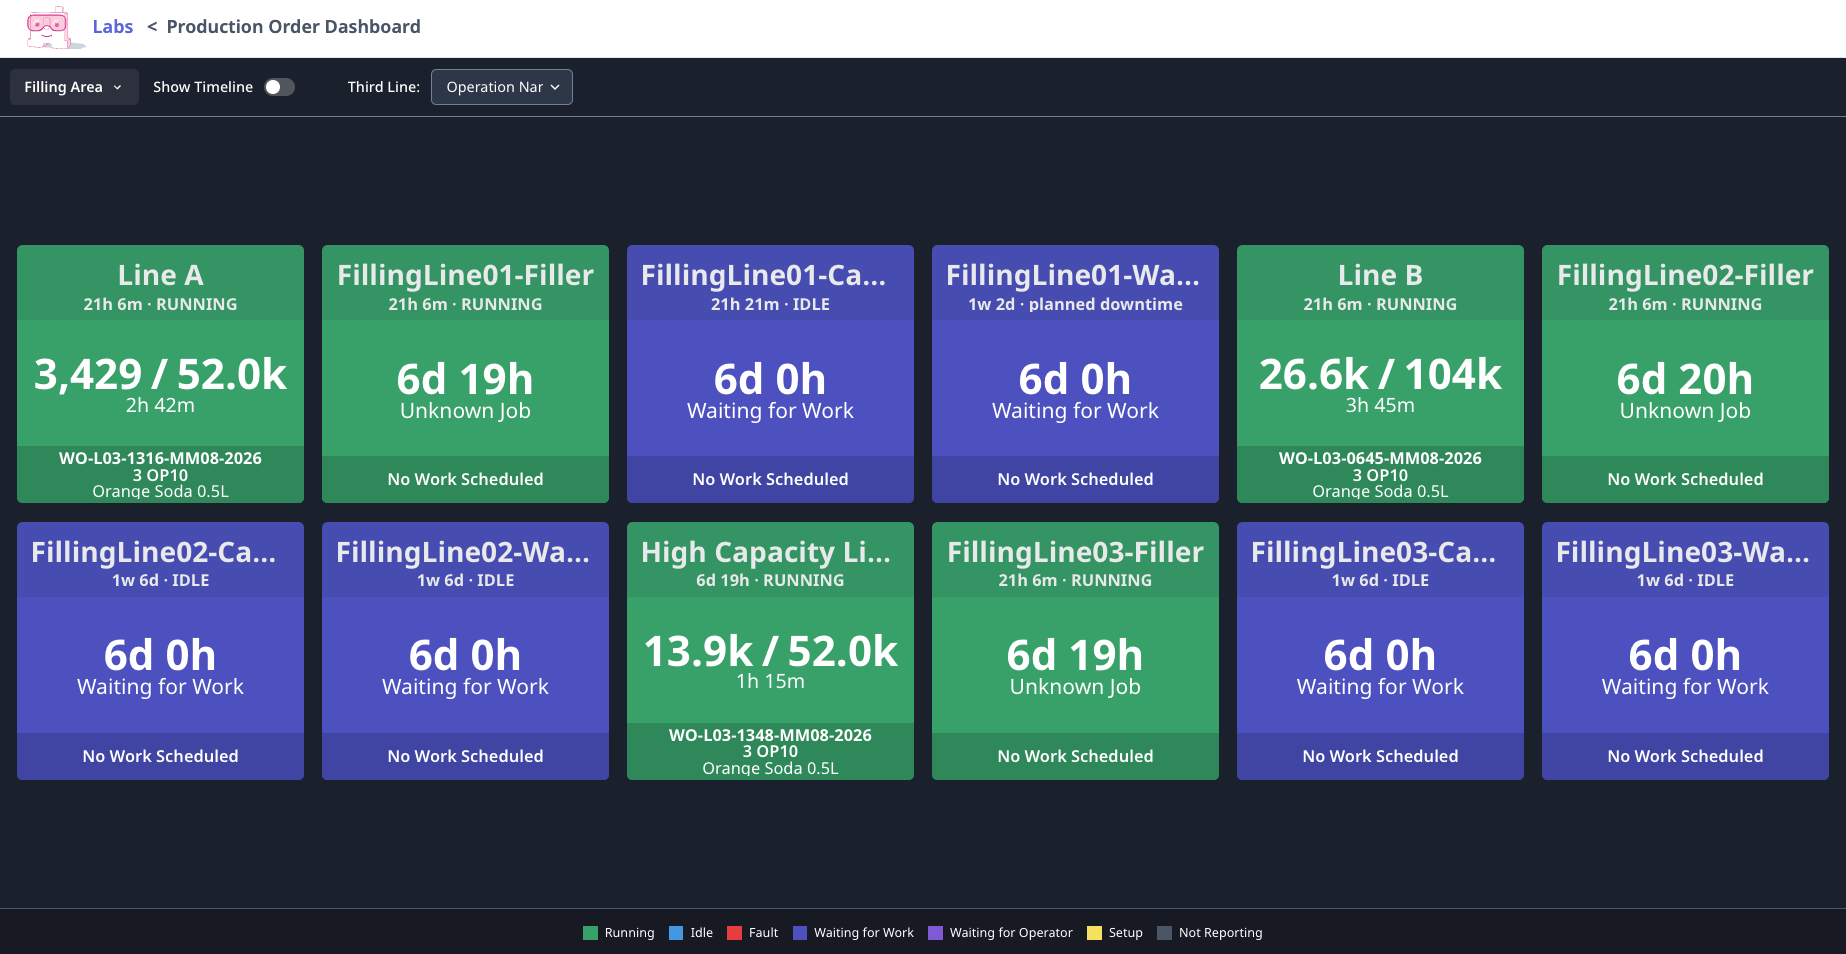The width and height of the screenshot is (1846, 954).
Task: Select the Line B tile
Action: coord(1380,374)
